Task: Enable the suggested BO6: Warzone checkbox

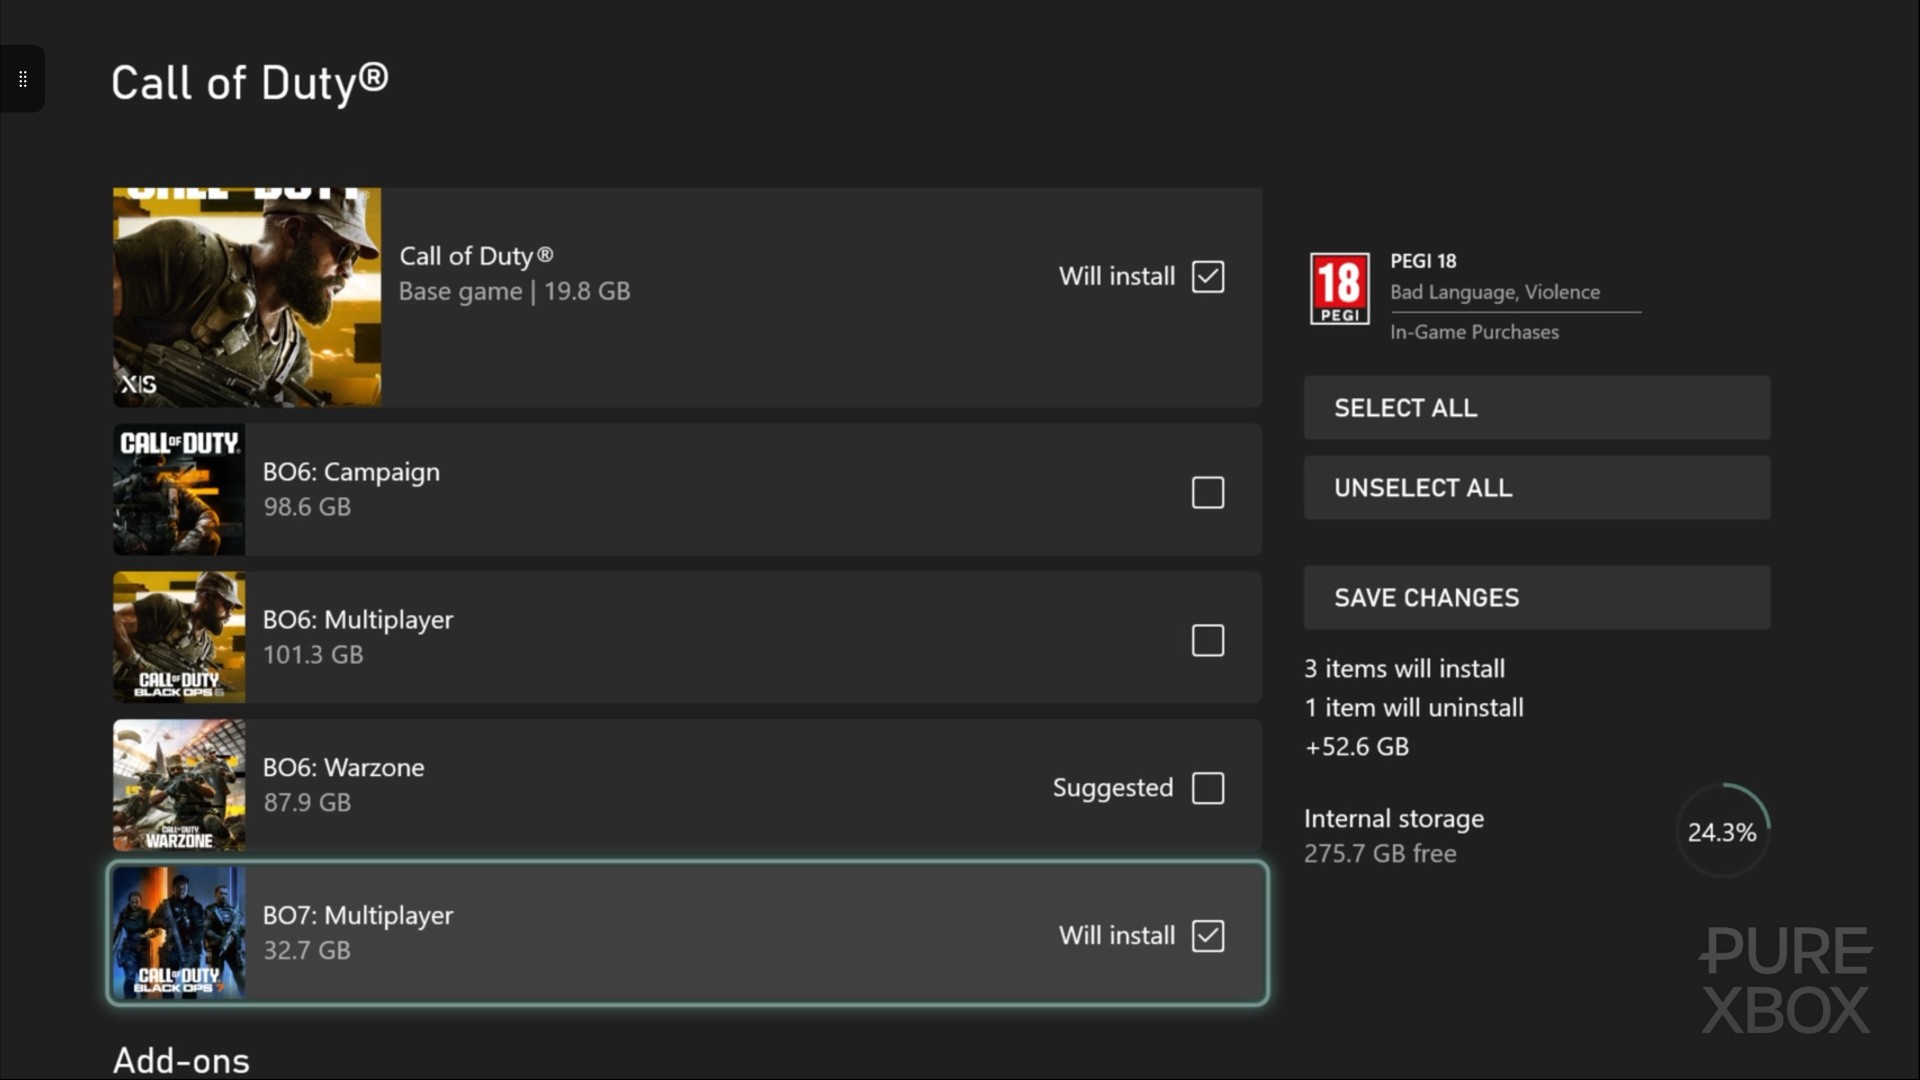Action: click(x=1207, y=788)
